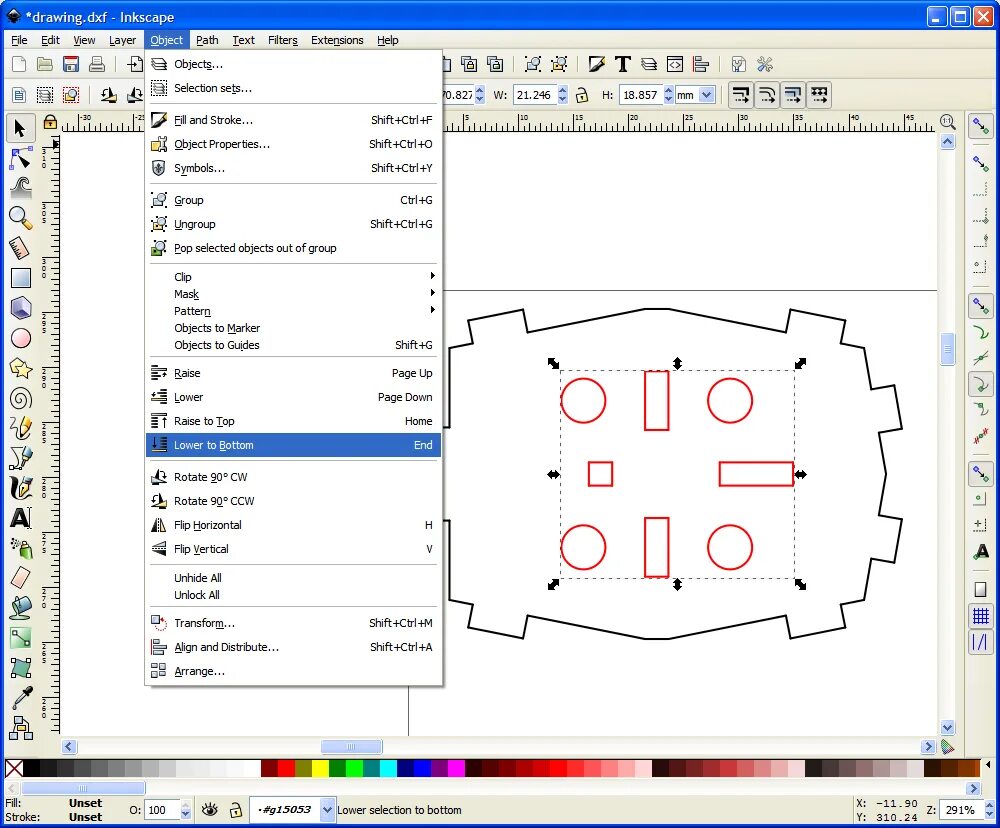Choose Ungroup from Object menu
The height and width of the screenshot is (828, 1000).
click(293, 224)
